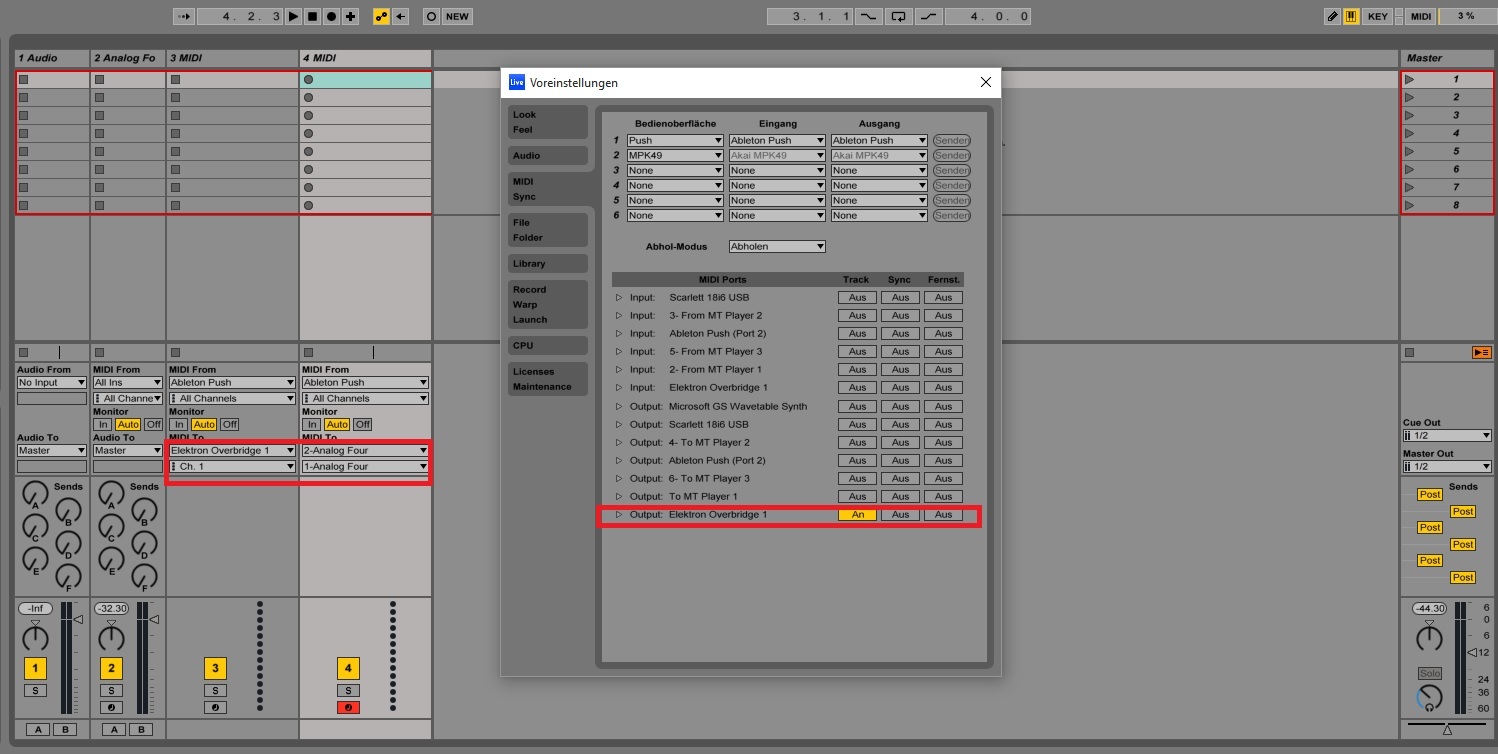The height and width of the screenshot is (754, 1498).
Task: Click the Play button in transport
Action: pyautogui.click(x=293, y=16)
